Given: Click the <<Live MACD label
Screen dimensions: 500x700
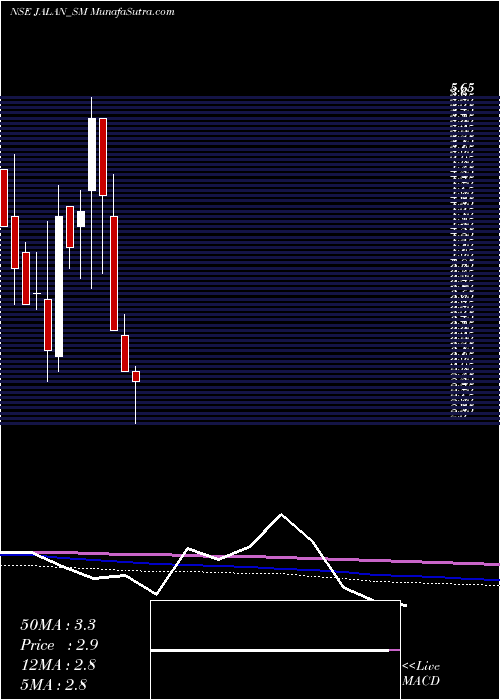Looking at the screenshot, I should point(421,674).
